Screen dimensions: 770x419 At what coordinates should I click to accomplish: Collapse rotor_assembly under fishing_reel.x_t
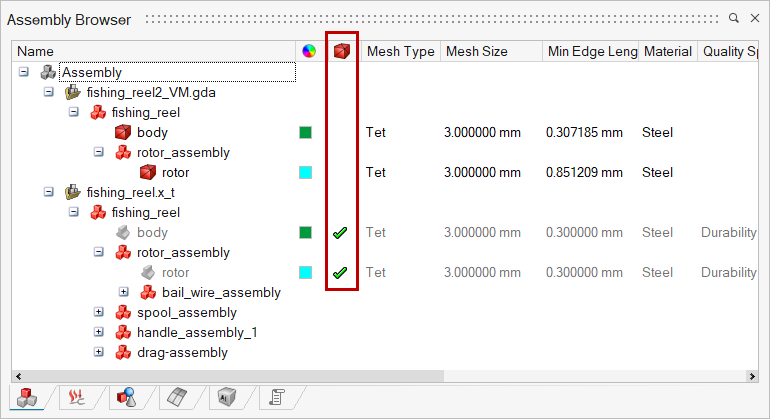(x=99, y=252)
